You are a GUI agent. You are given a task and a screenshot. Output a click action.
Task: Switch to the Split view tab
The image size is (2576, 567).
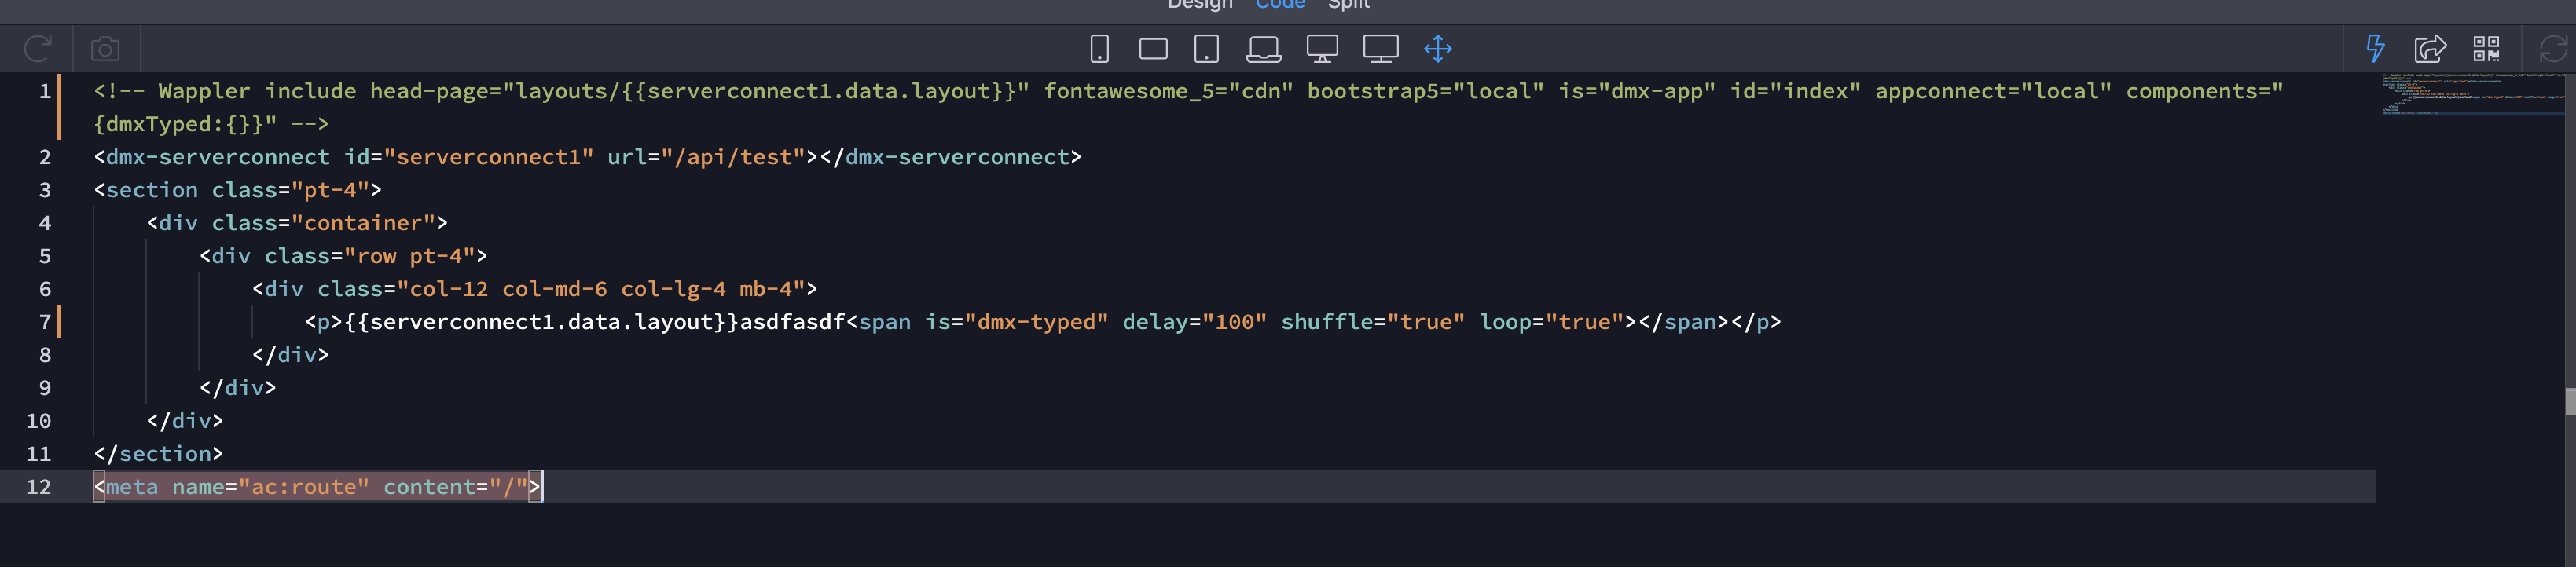[1348, 4]
